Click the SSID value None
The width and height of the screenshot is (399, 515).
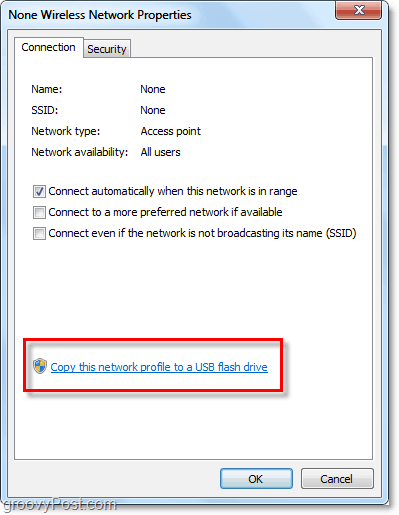tap(153, 110)
